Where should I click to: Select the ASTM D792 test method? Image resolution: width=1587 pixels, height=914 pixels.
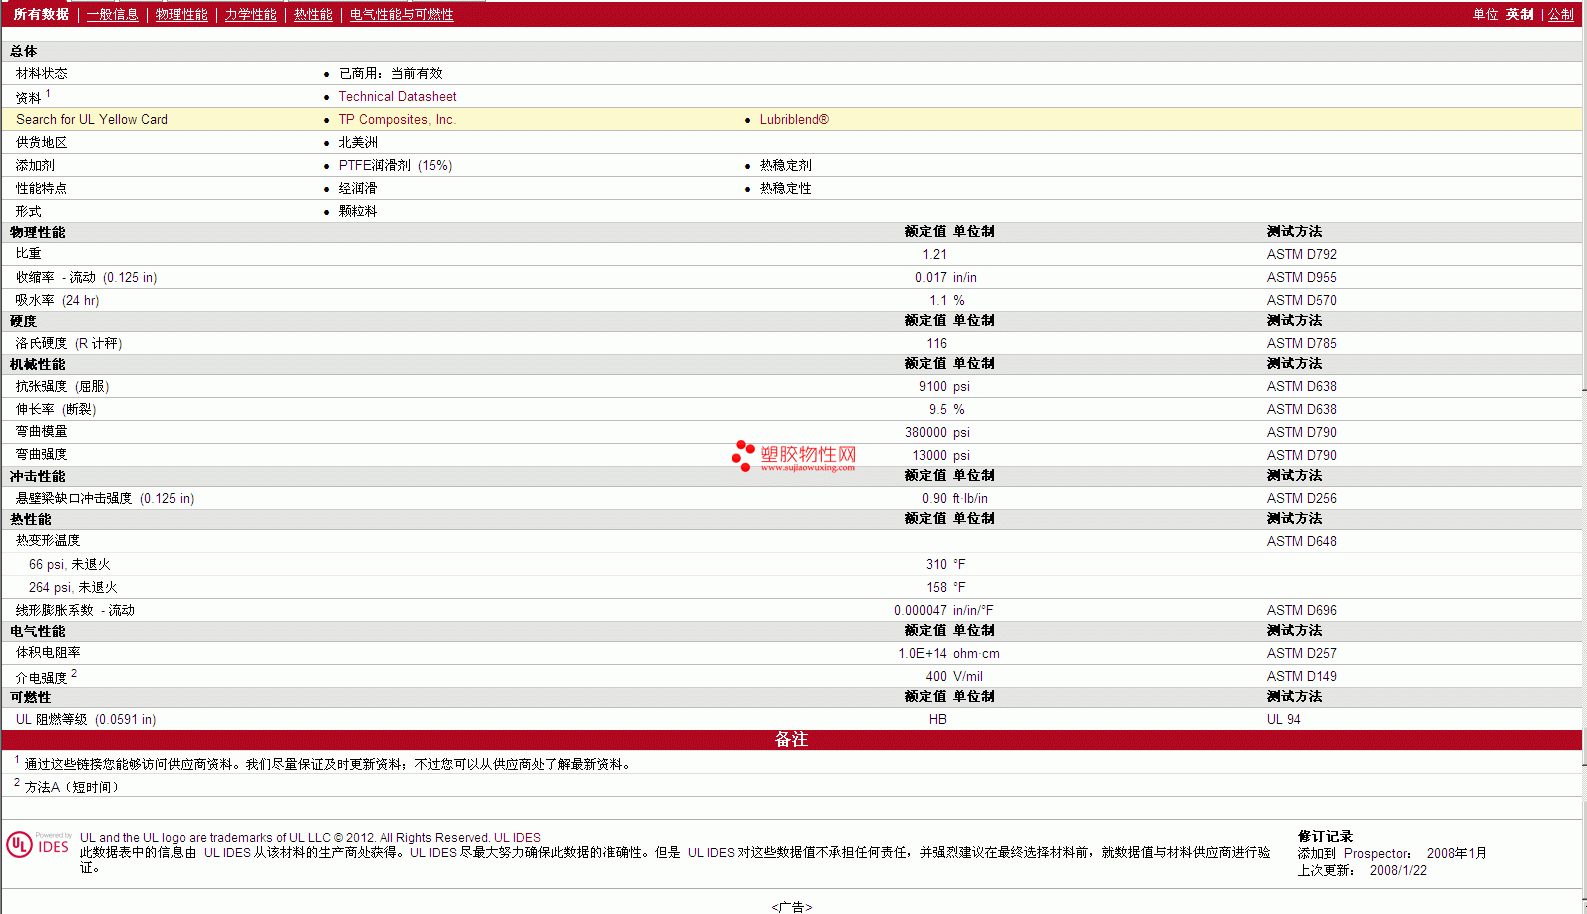pos(1301,254)
